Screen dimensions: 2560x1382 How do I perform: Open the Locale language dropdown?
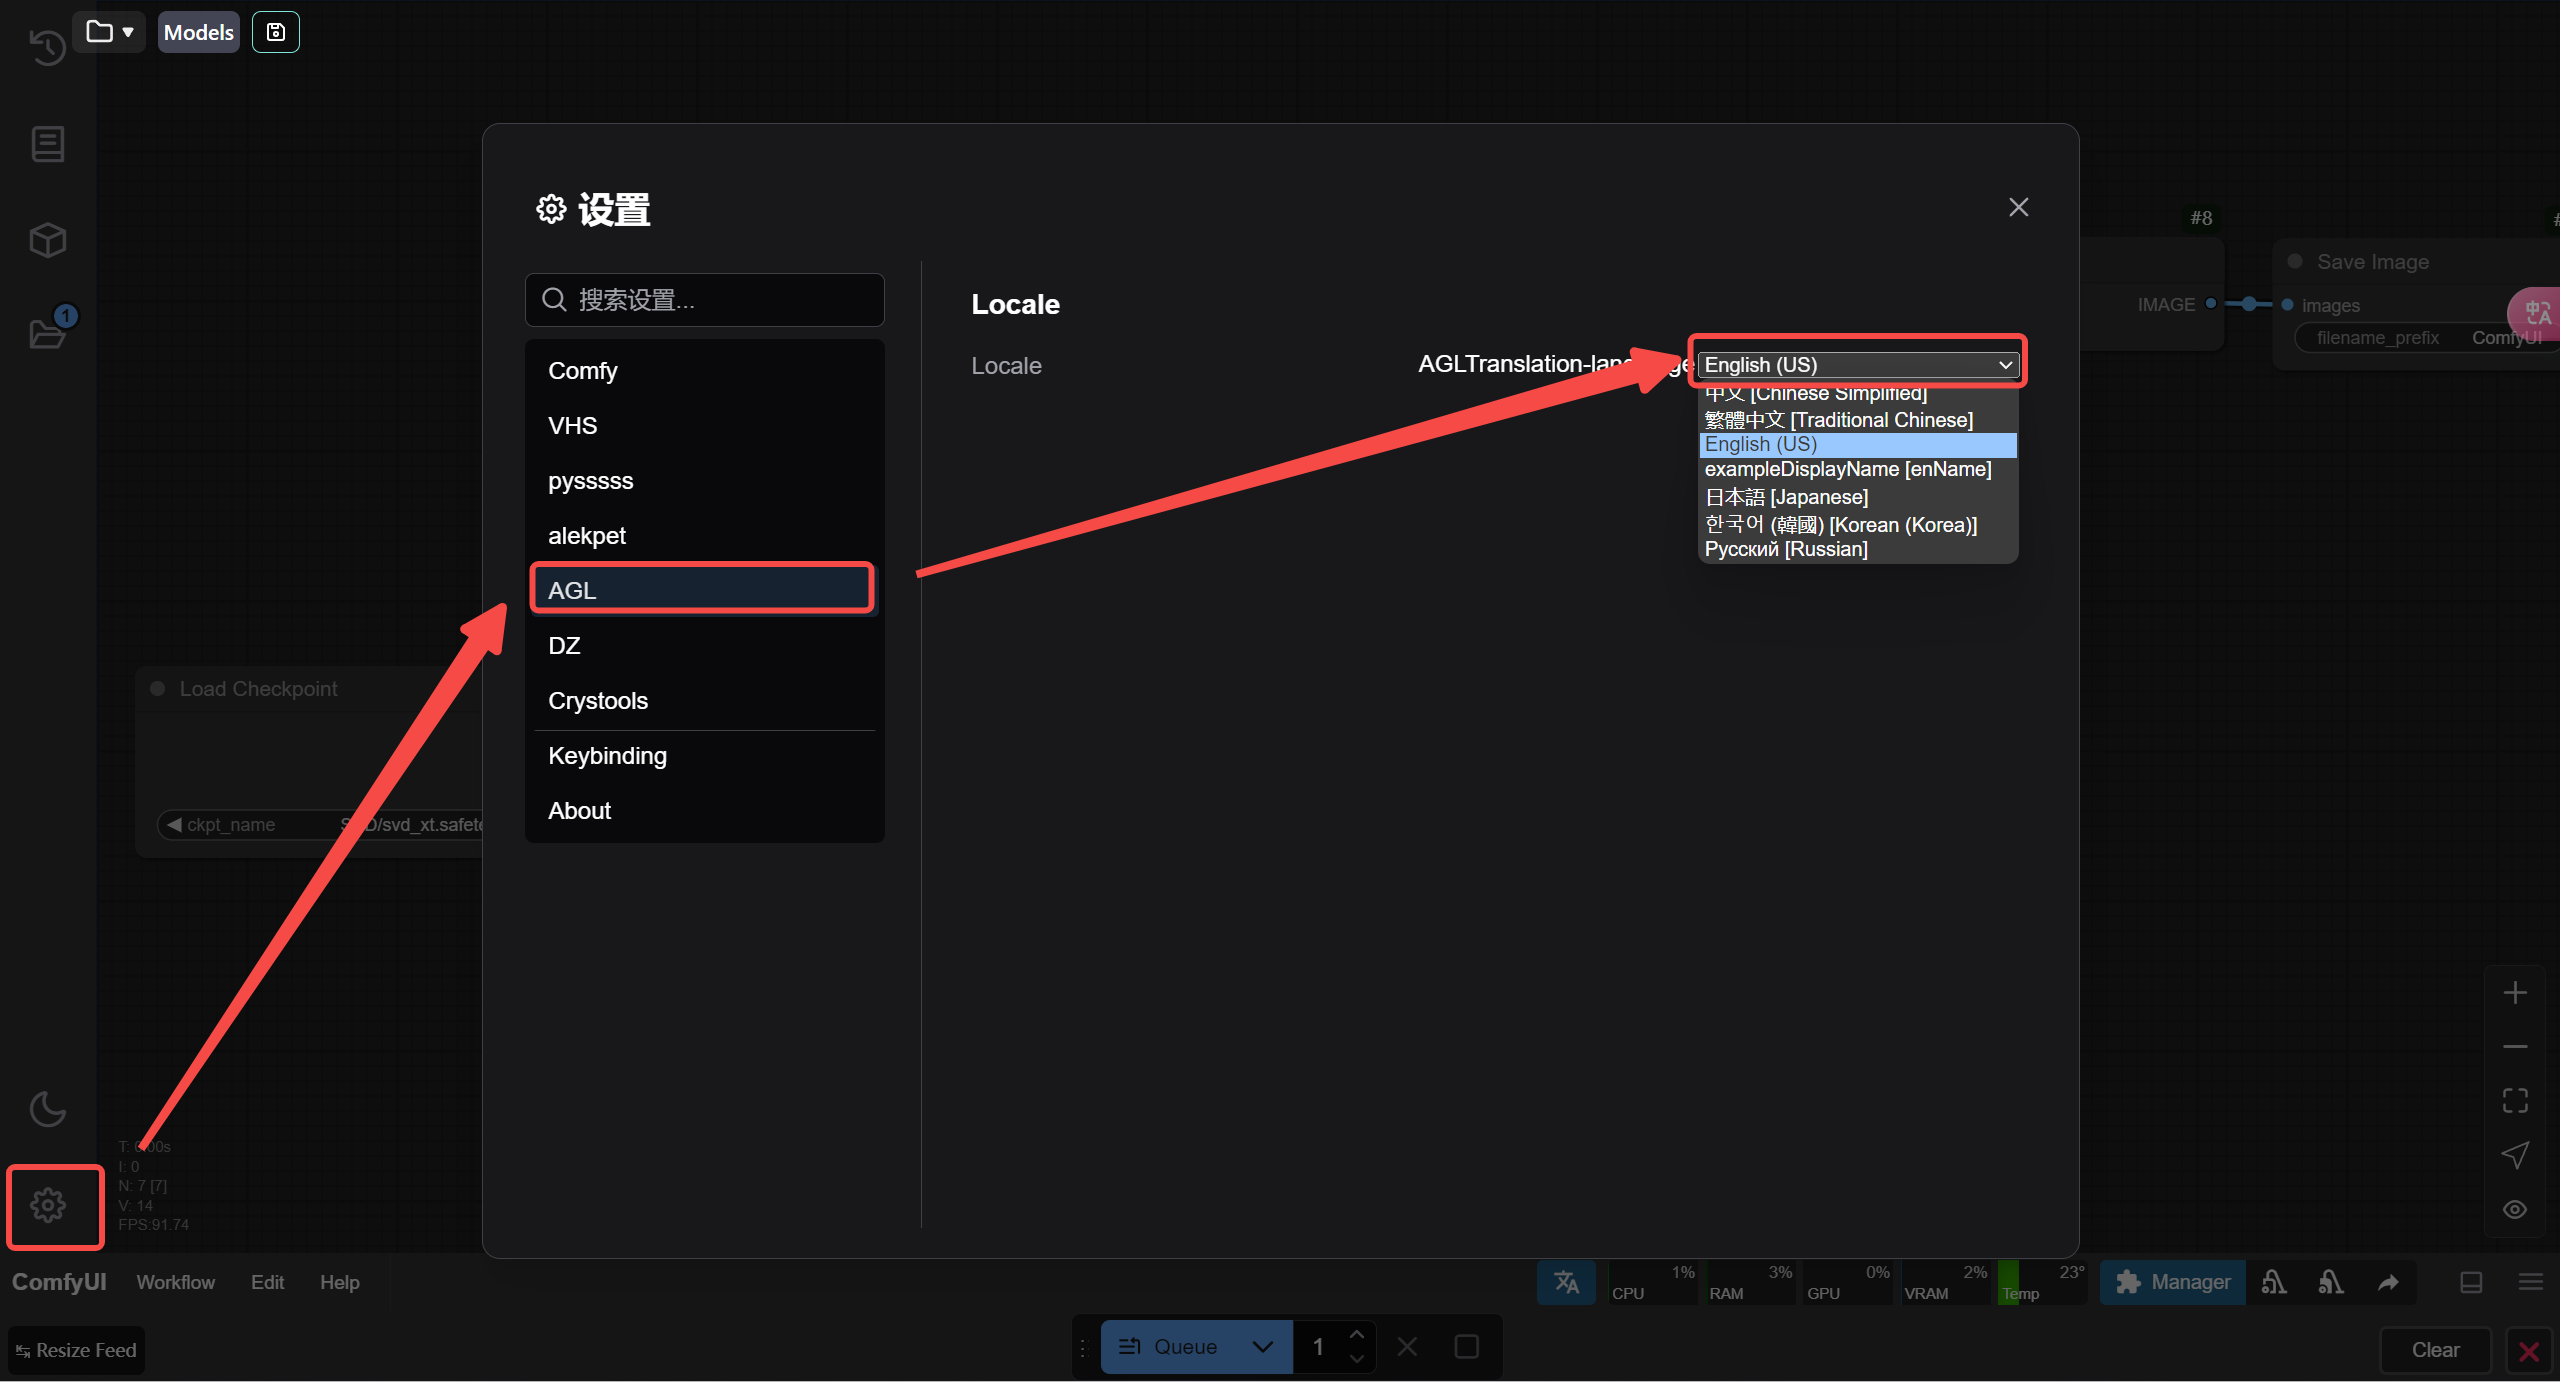1858,365
